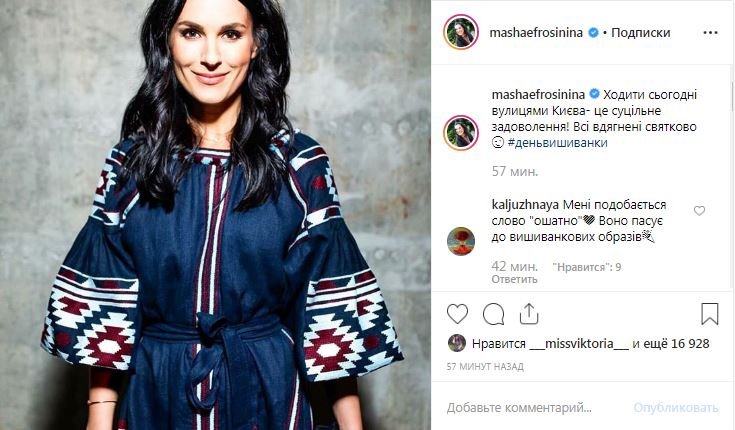Open mashaefrosinina profile picture in the header
This screenshot has height=430, width=735.
pos(461,32)
